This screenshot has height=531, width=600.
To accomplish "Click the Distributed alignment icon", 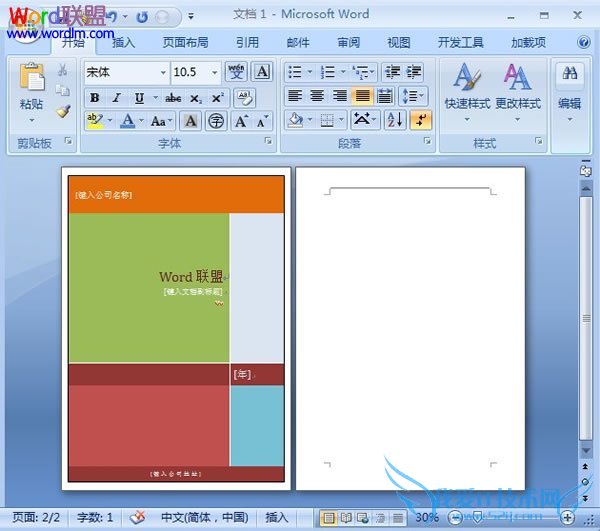I will click(384, 96).
